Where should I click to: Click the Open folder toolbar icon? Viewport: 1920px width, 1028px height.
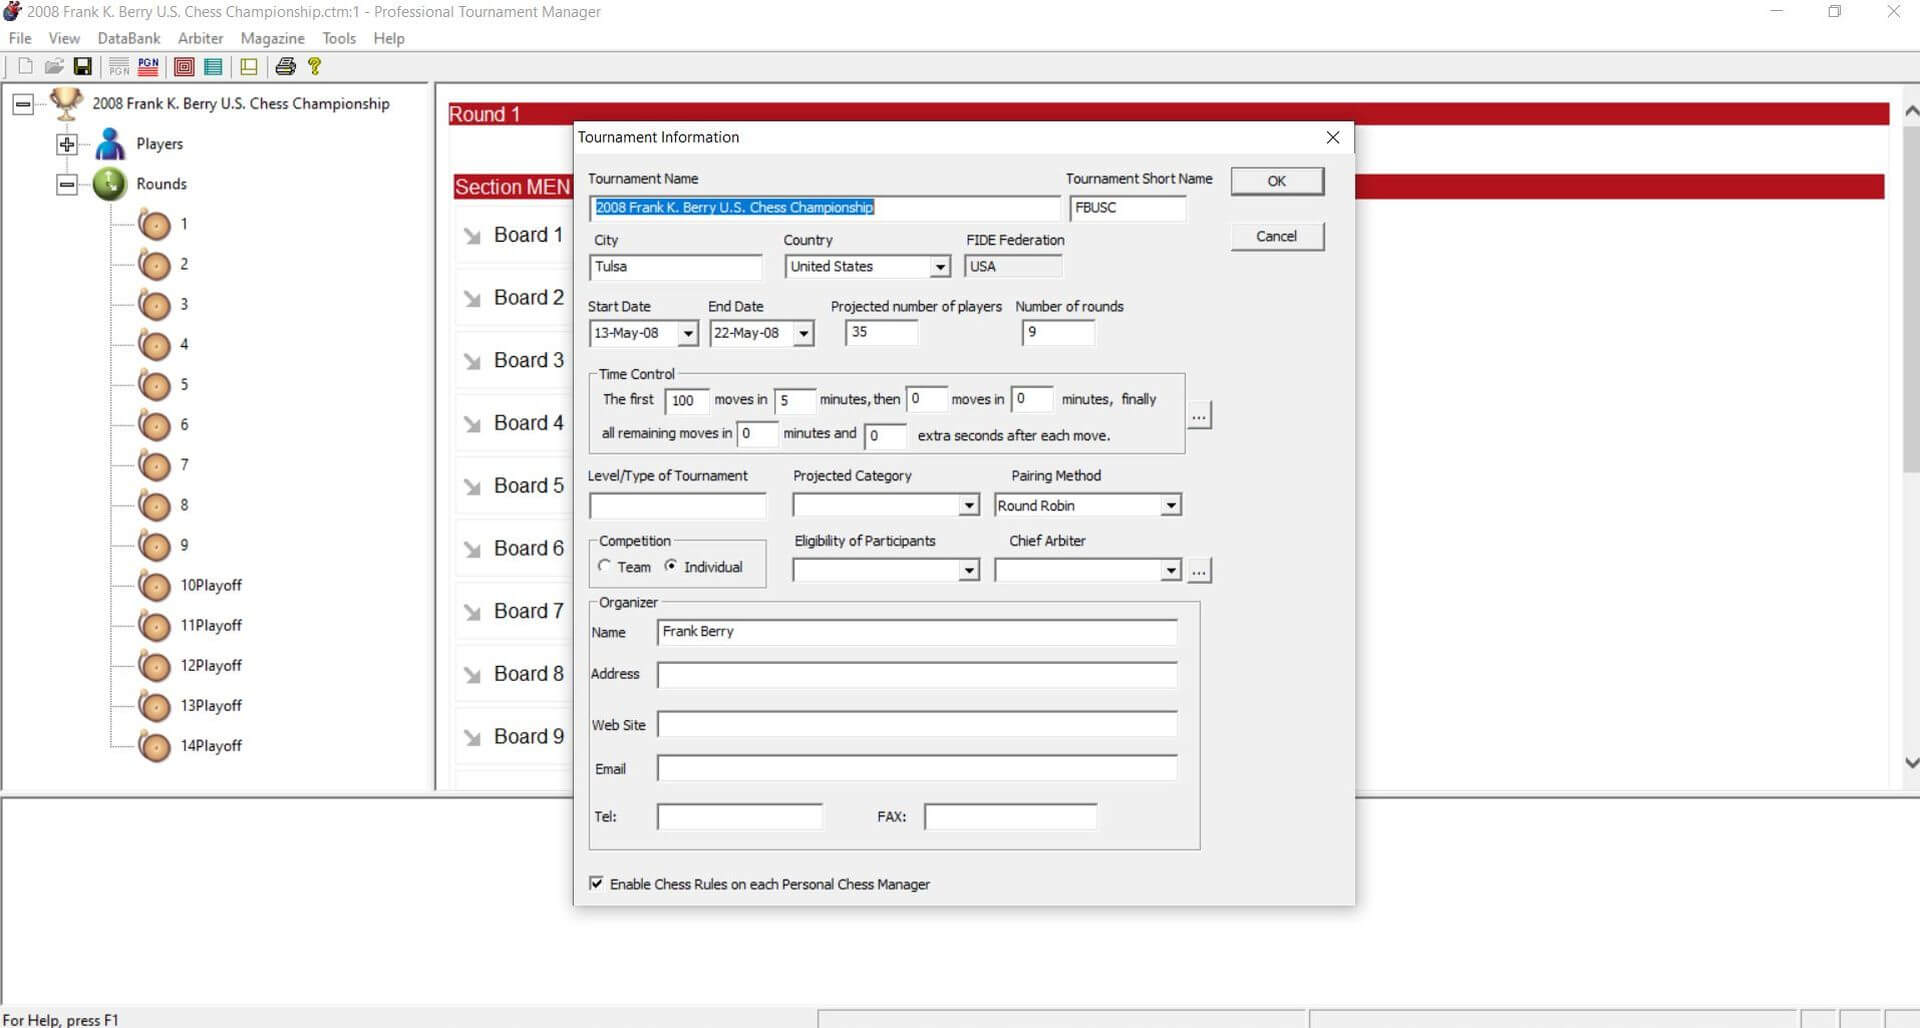54,67
